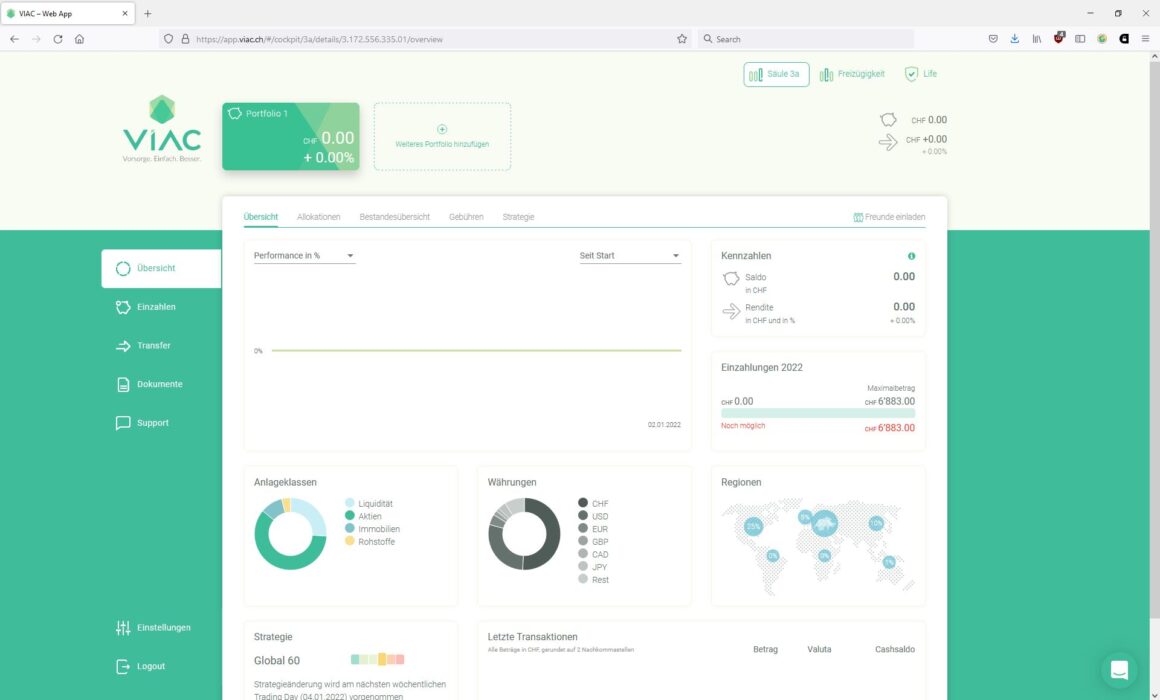The height and width of the screenshot is (700, 1160).
Task: Click plus icon to add another portfolio
Action: [442, 129]
